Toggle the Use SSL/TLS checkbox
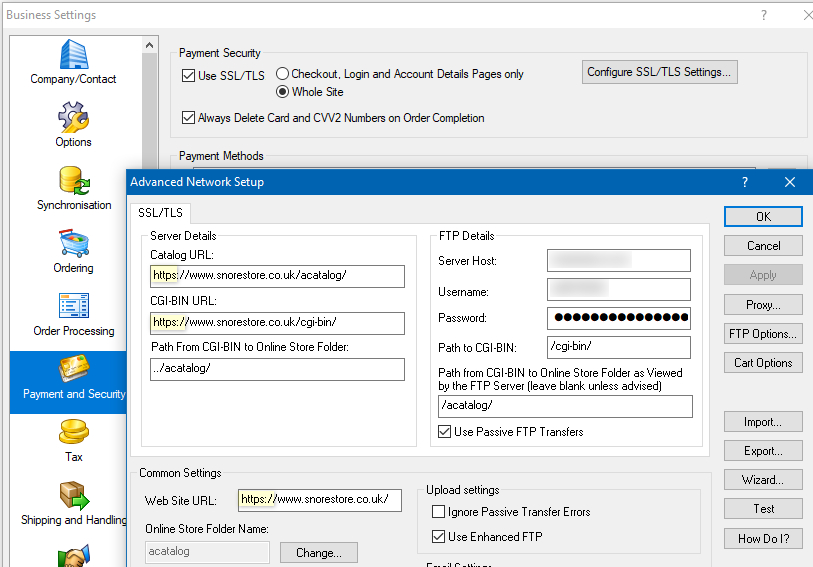This screenshot has height=567, width=813. click(189, 75)
